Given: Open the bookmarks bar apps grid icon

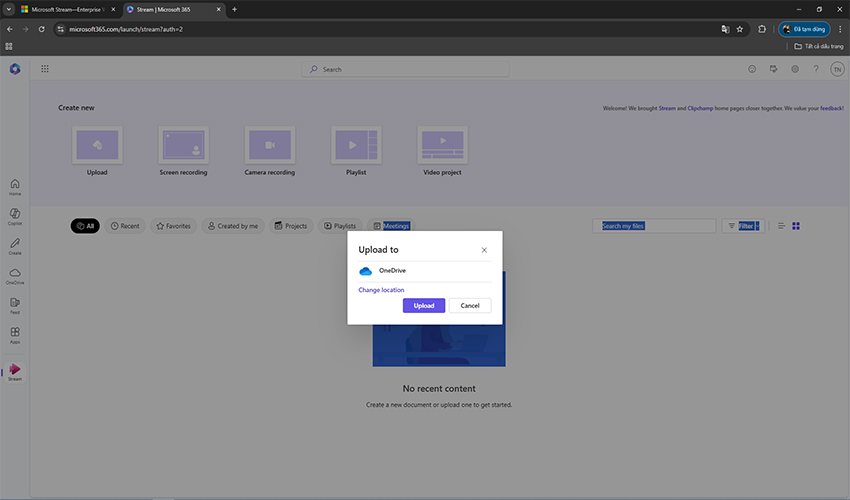Looking at the screenshot, I should coord(9,46).
